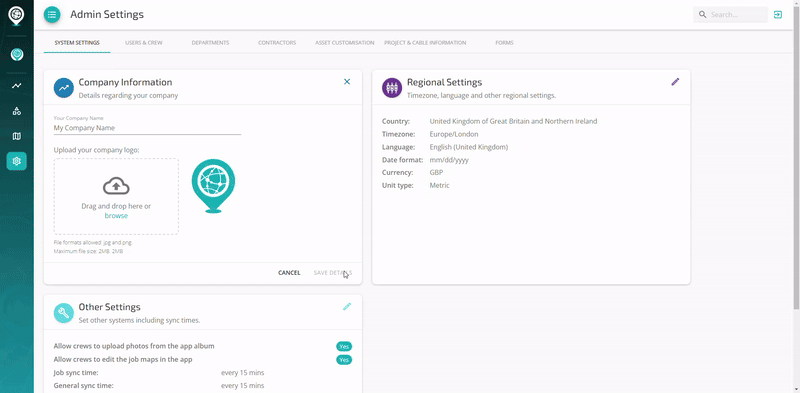Image resolution: width=800 pixels, height=393 pixels.
Task: Click the Company Information heading
Action: [x=125, y=82]
